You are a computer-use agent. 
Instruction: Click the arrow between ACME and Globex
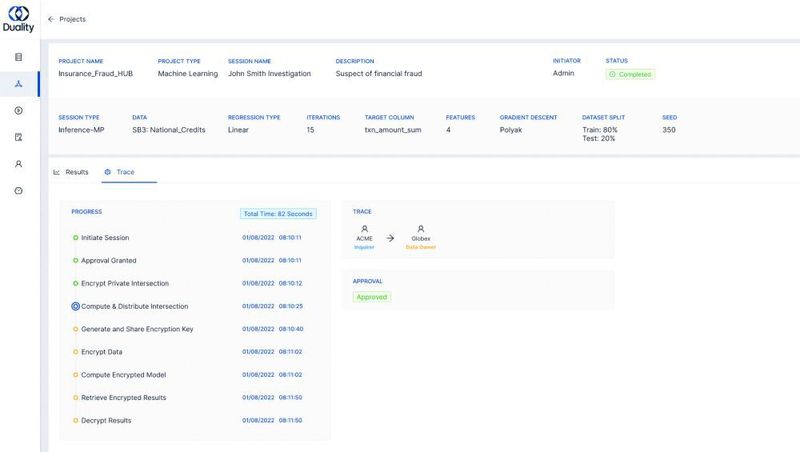pyautogui.click(x=390, y=238)
